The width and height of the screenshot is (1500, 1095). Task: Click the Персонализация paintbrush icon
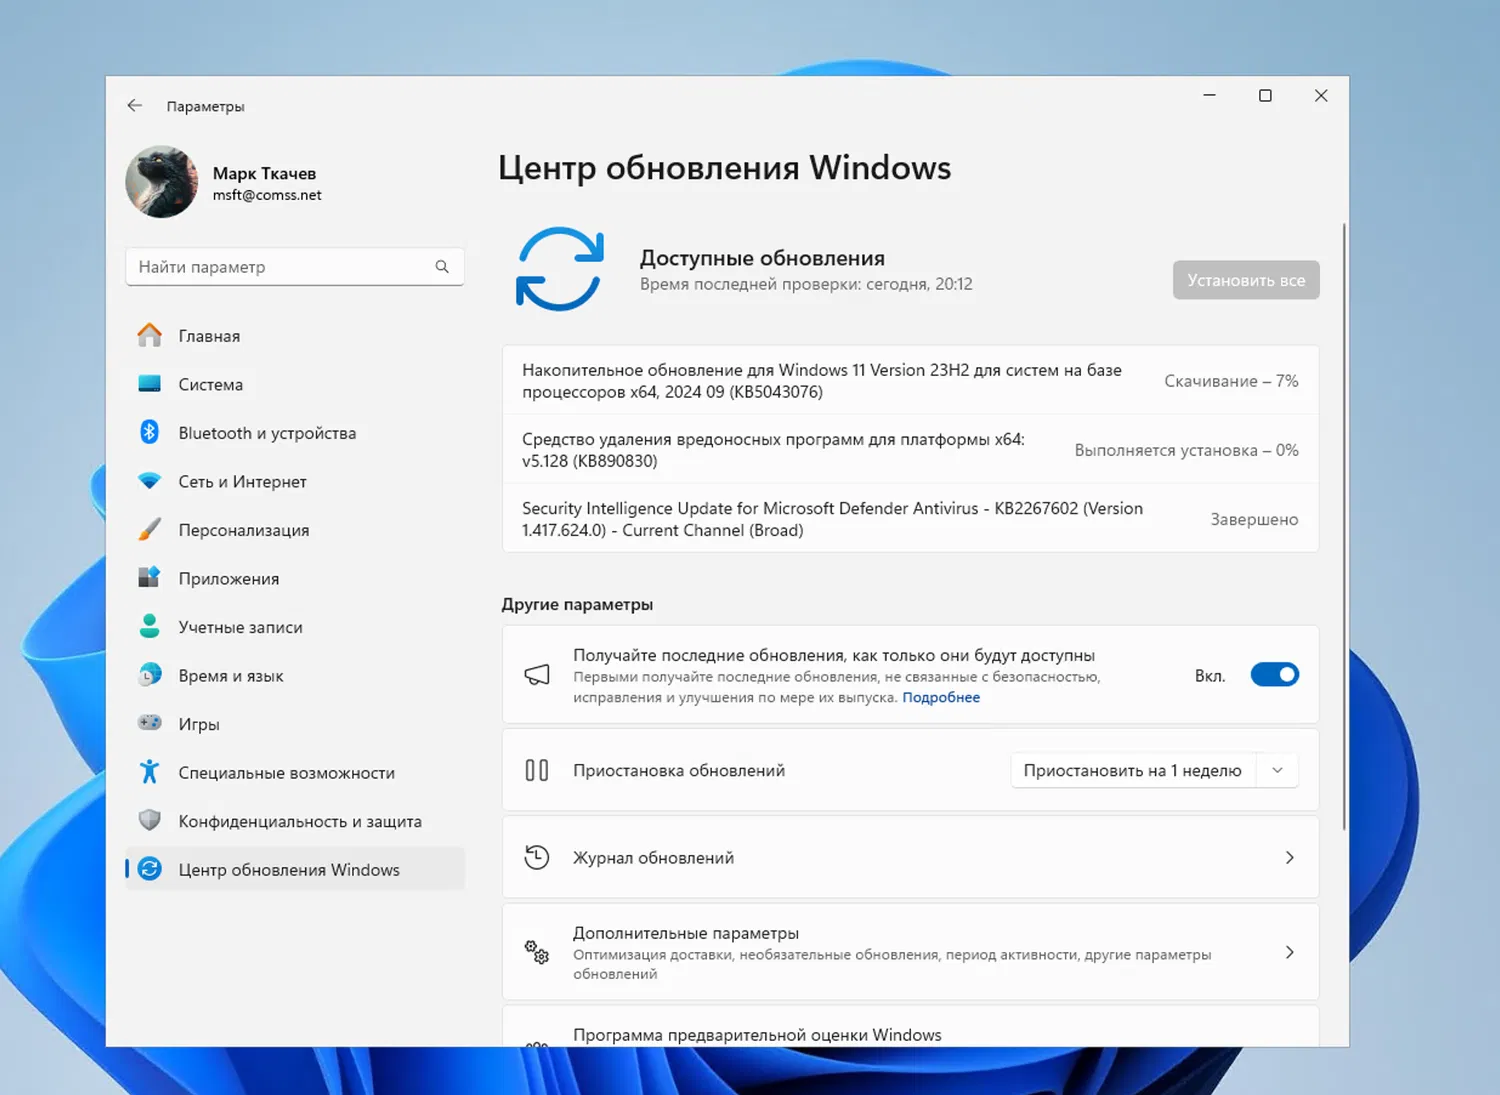150,530
